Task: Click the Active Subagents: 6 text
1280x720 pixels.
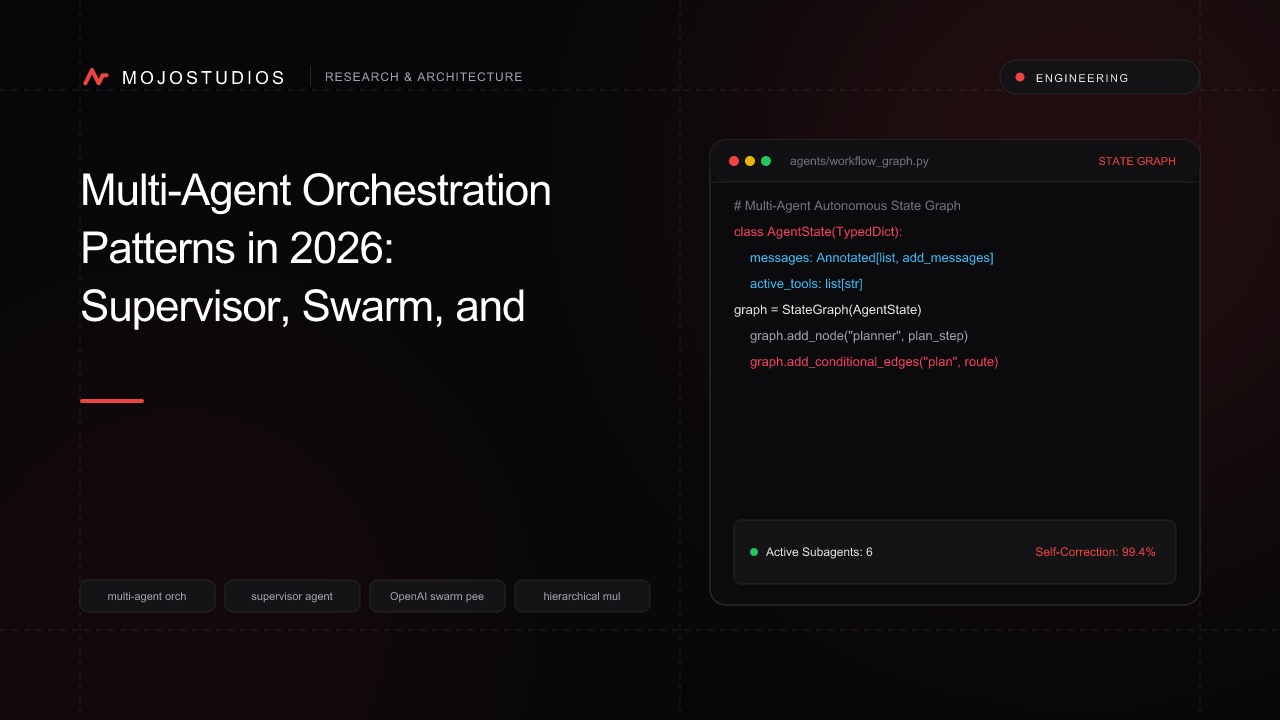Action: tap(819, 552)
